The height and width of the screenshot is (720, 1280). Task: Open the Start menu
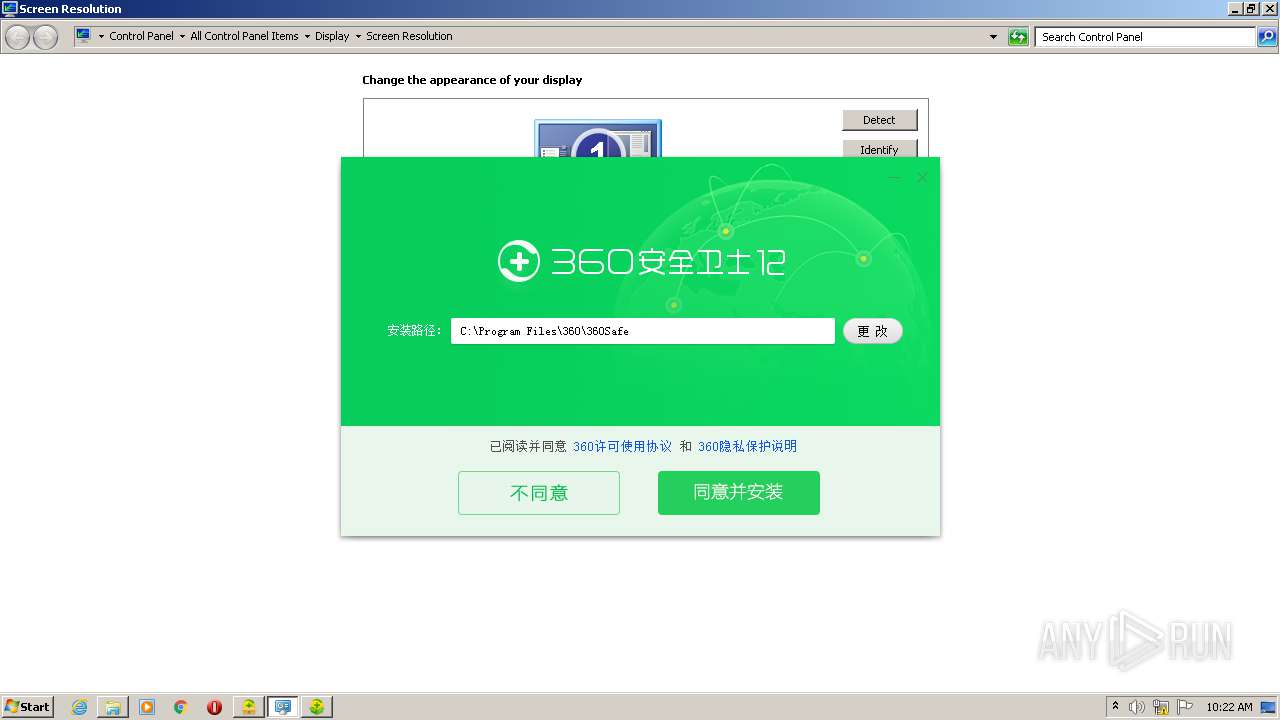[x=27, y=707]
